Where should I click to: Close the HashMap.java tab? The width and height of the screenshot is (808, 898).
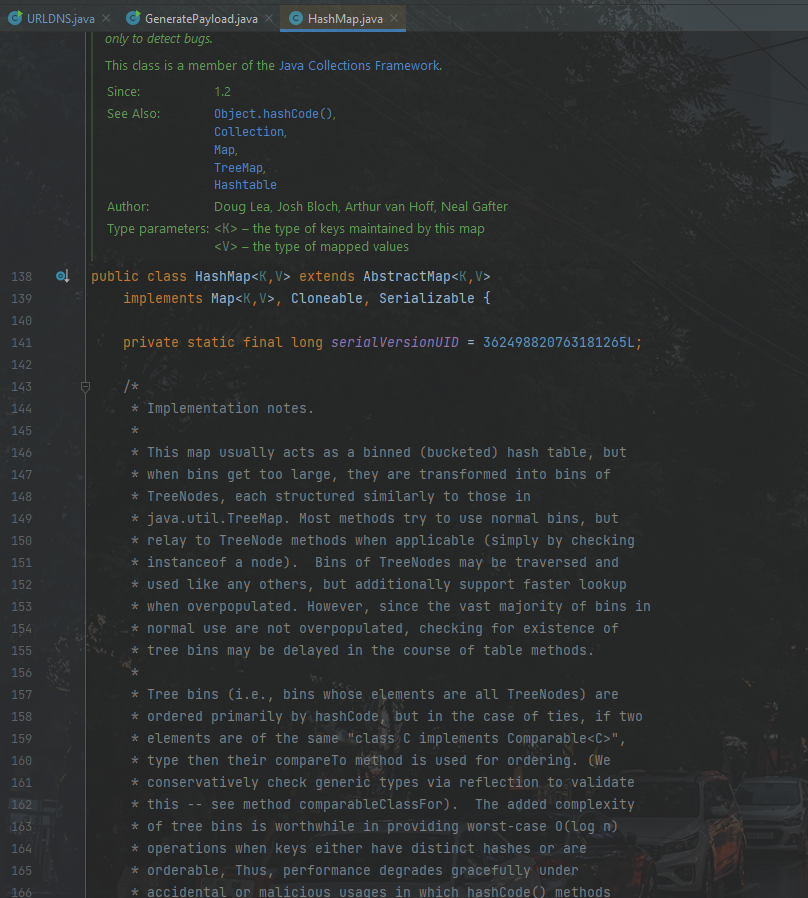[394, 18]
